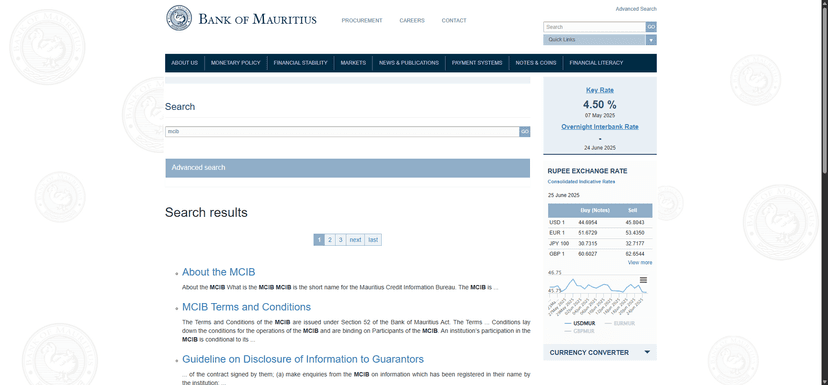Go to the Procurement page
828x385 pixels.
362,21
